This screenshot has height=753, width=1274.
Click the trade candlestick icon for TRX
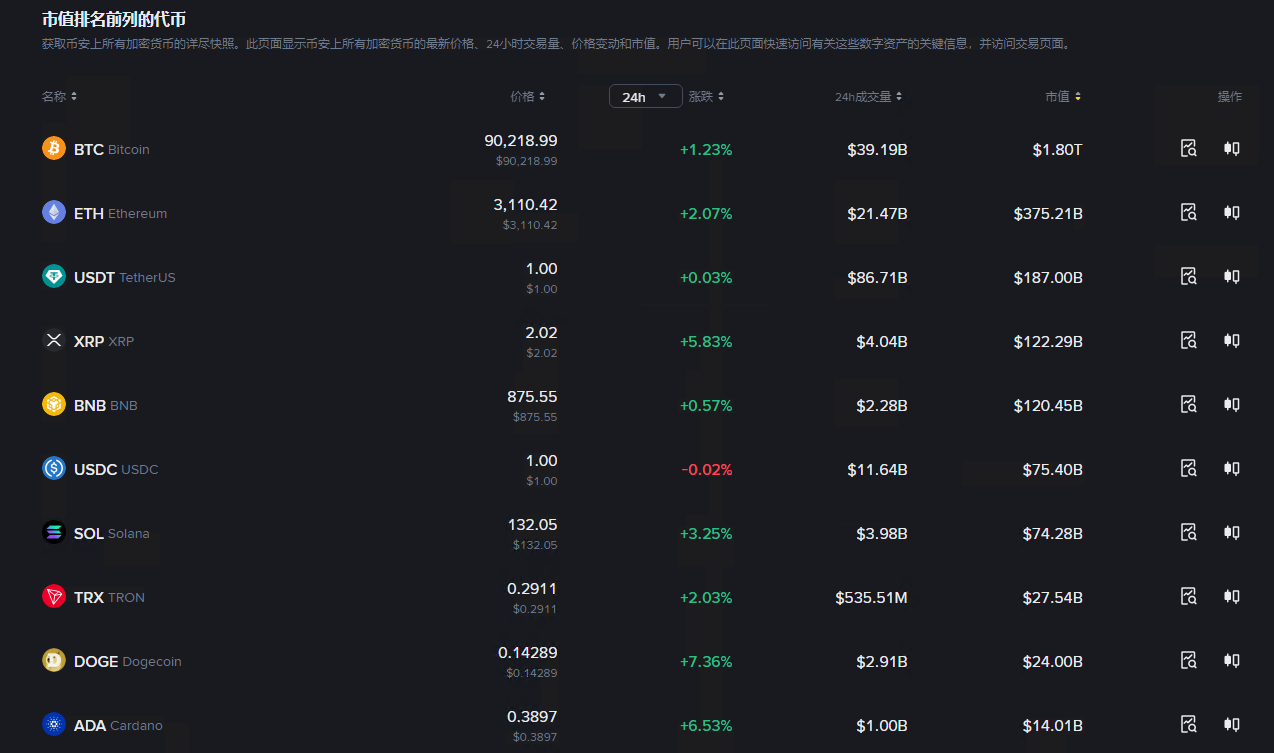click(1231, 597)
